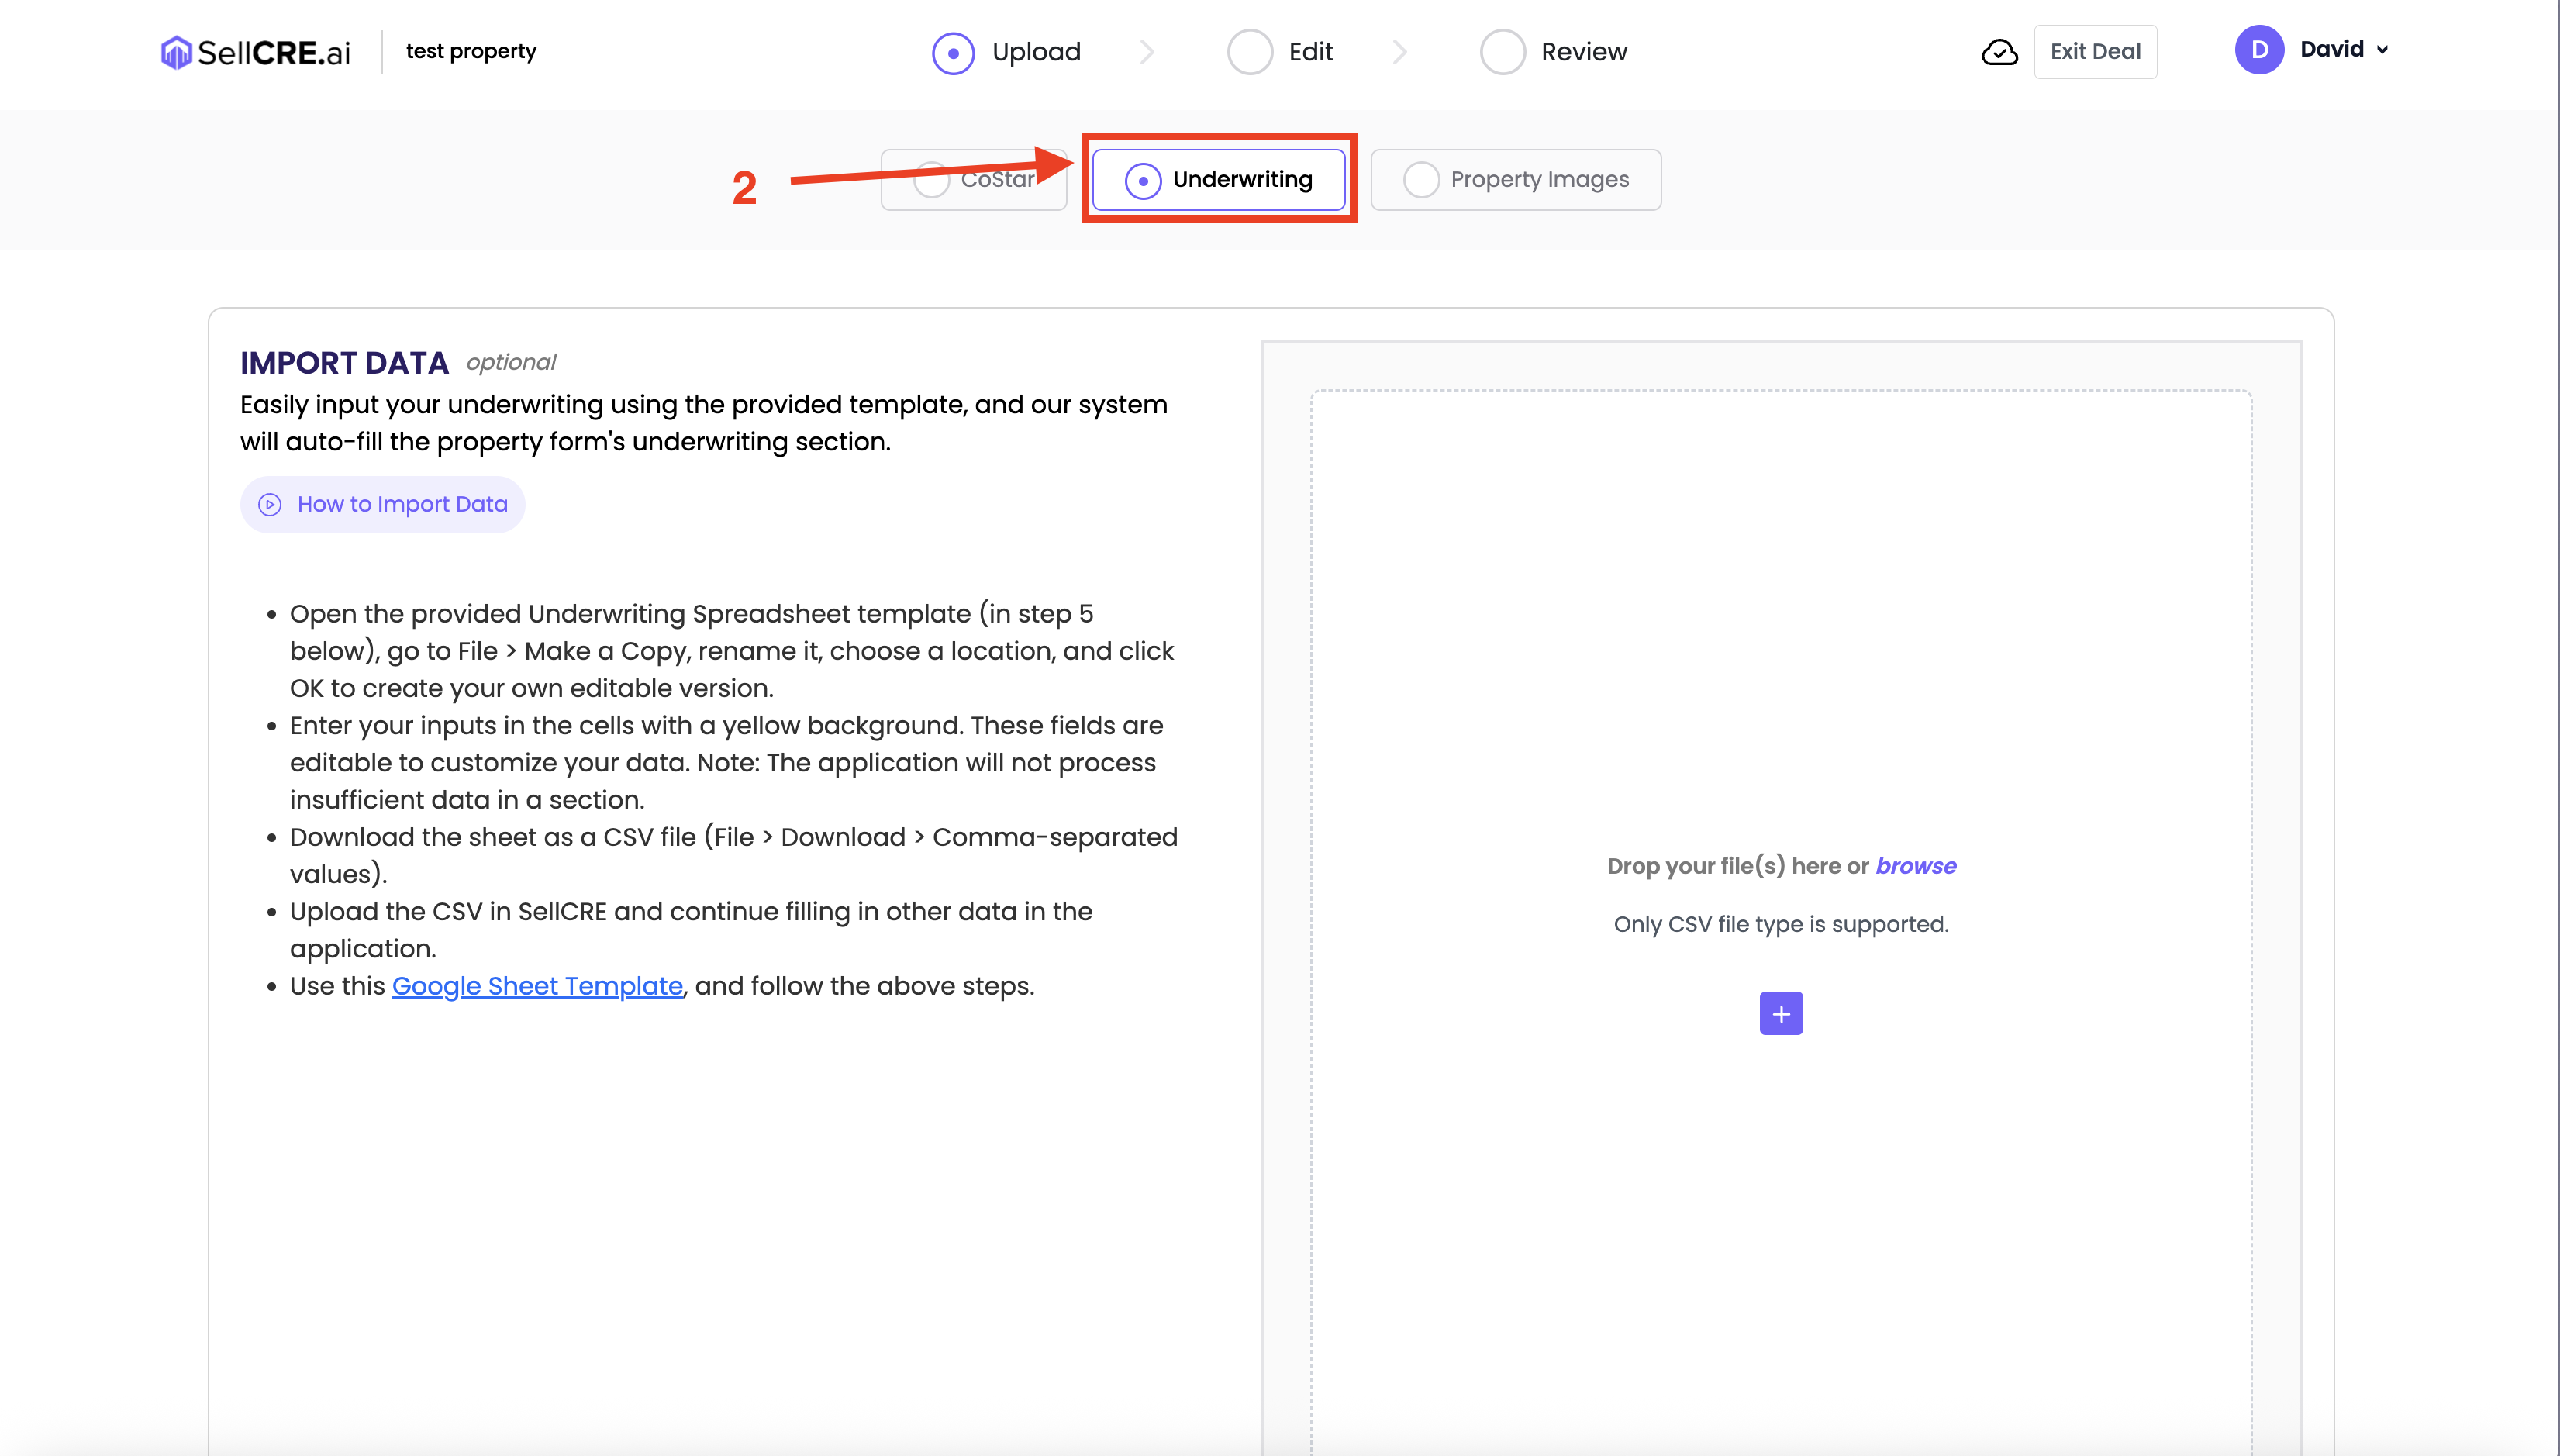Select the Underwriting tab

[1218, 180]
